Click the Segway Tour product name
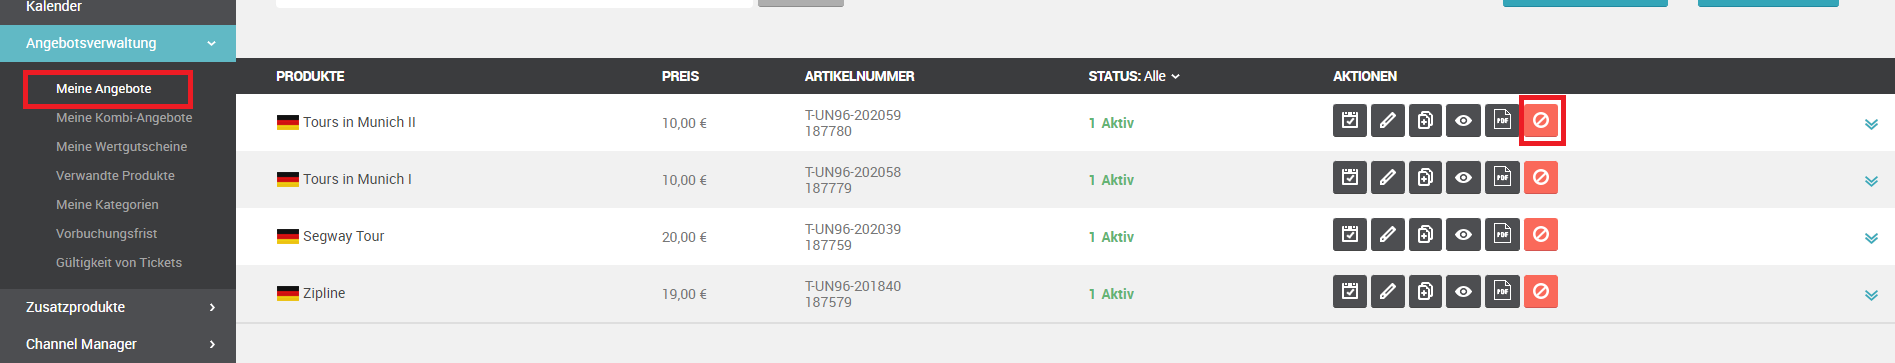 pos(343,236)
